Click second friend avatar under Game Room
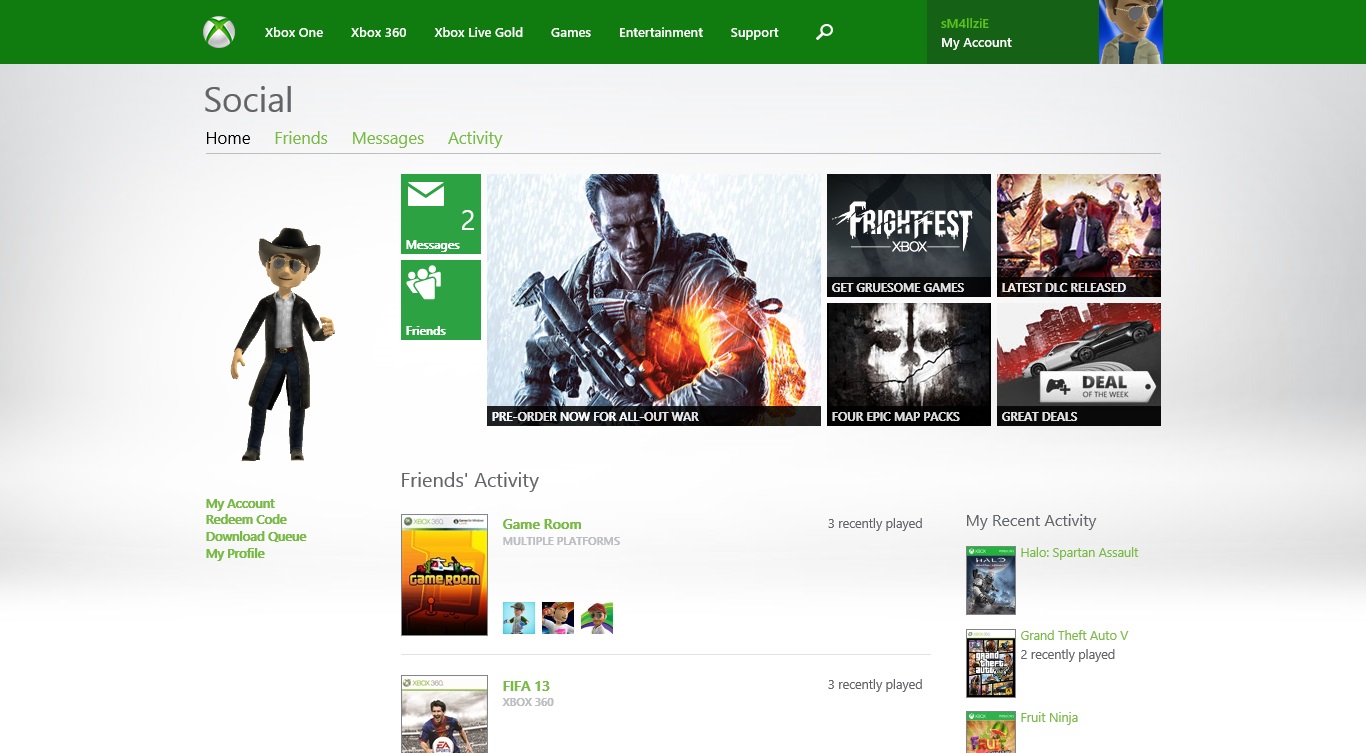Image resolution: width=1366 pixels, height=753 pixels. [x=558, y=618]
